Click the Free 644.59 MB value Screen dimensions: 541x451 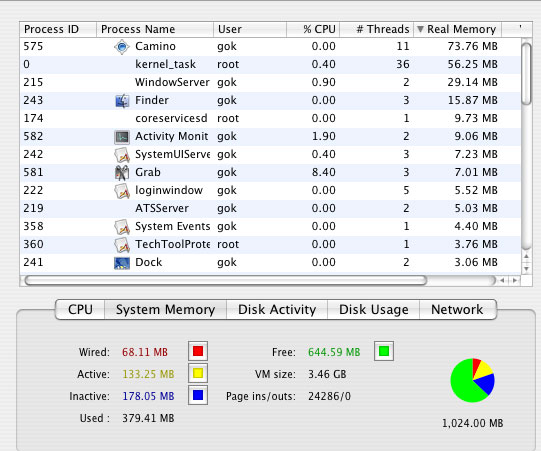pyautogui.click(x=334, y=352)
